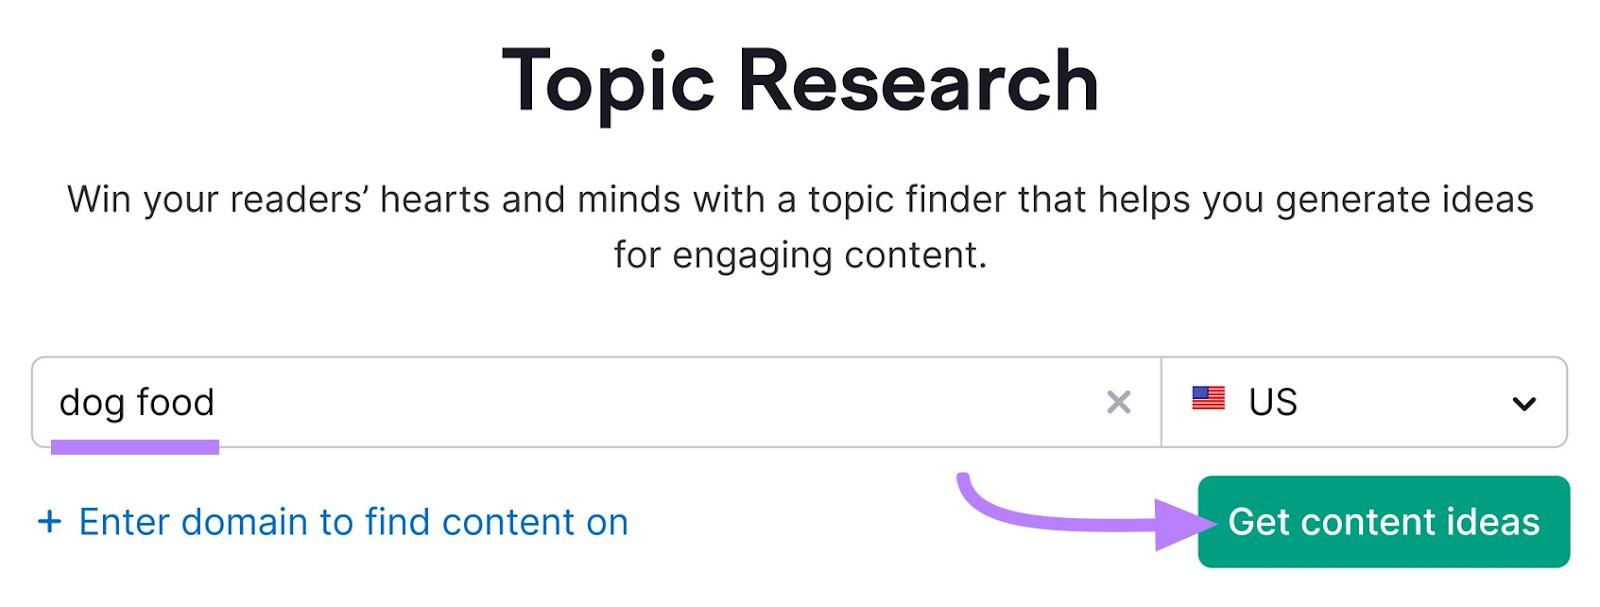Select the plus icon beside the domain link
Screen dimensions: 1600x607
[50, 521]
